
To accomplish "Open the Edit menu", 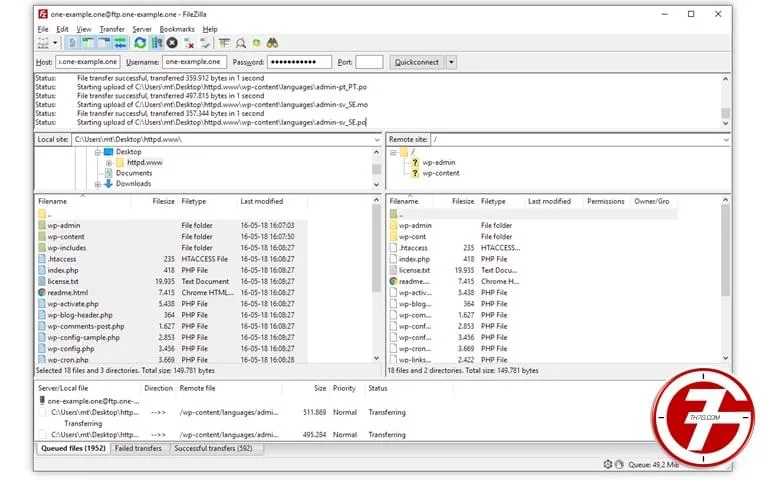I will point(62,29).
